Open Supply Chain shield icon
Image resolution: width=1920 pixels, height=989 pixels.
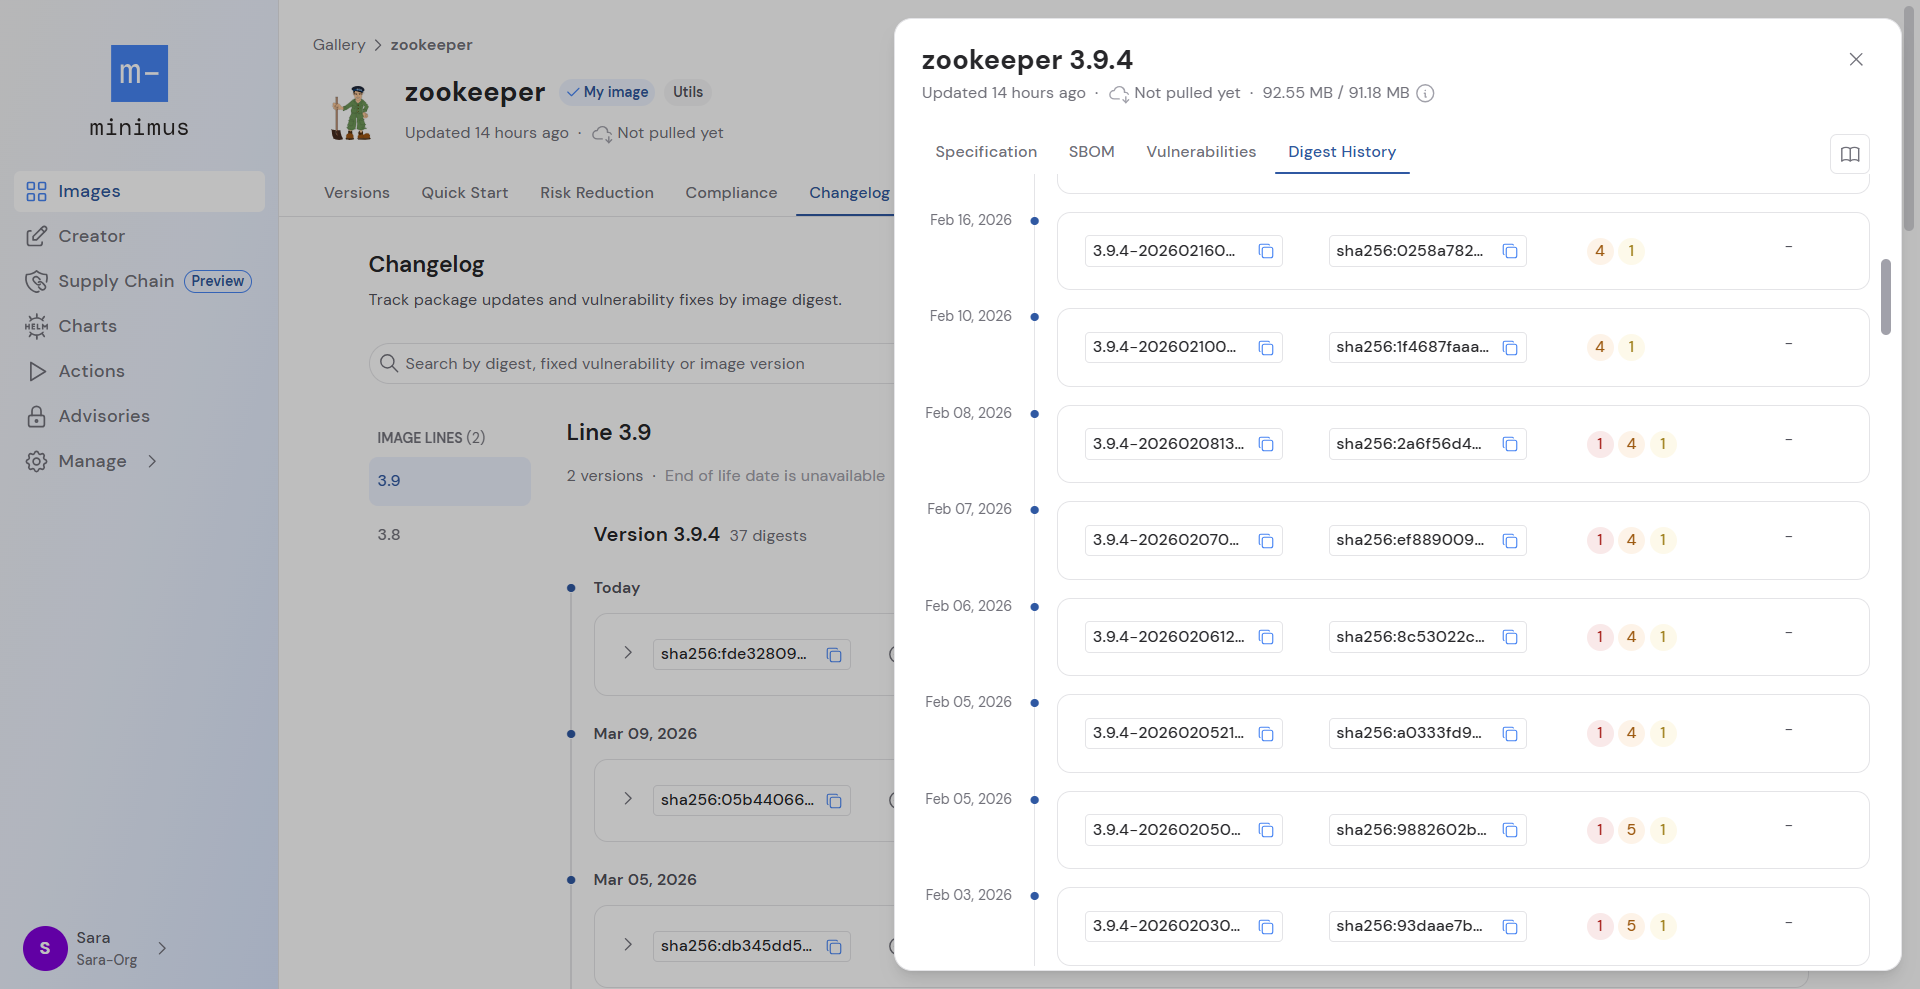(x=36, y=281)
